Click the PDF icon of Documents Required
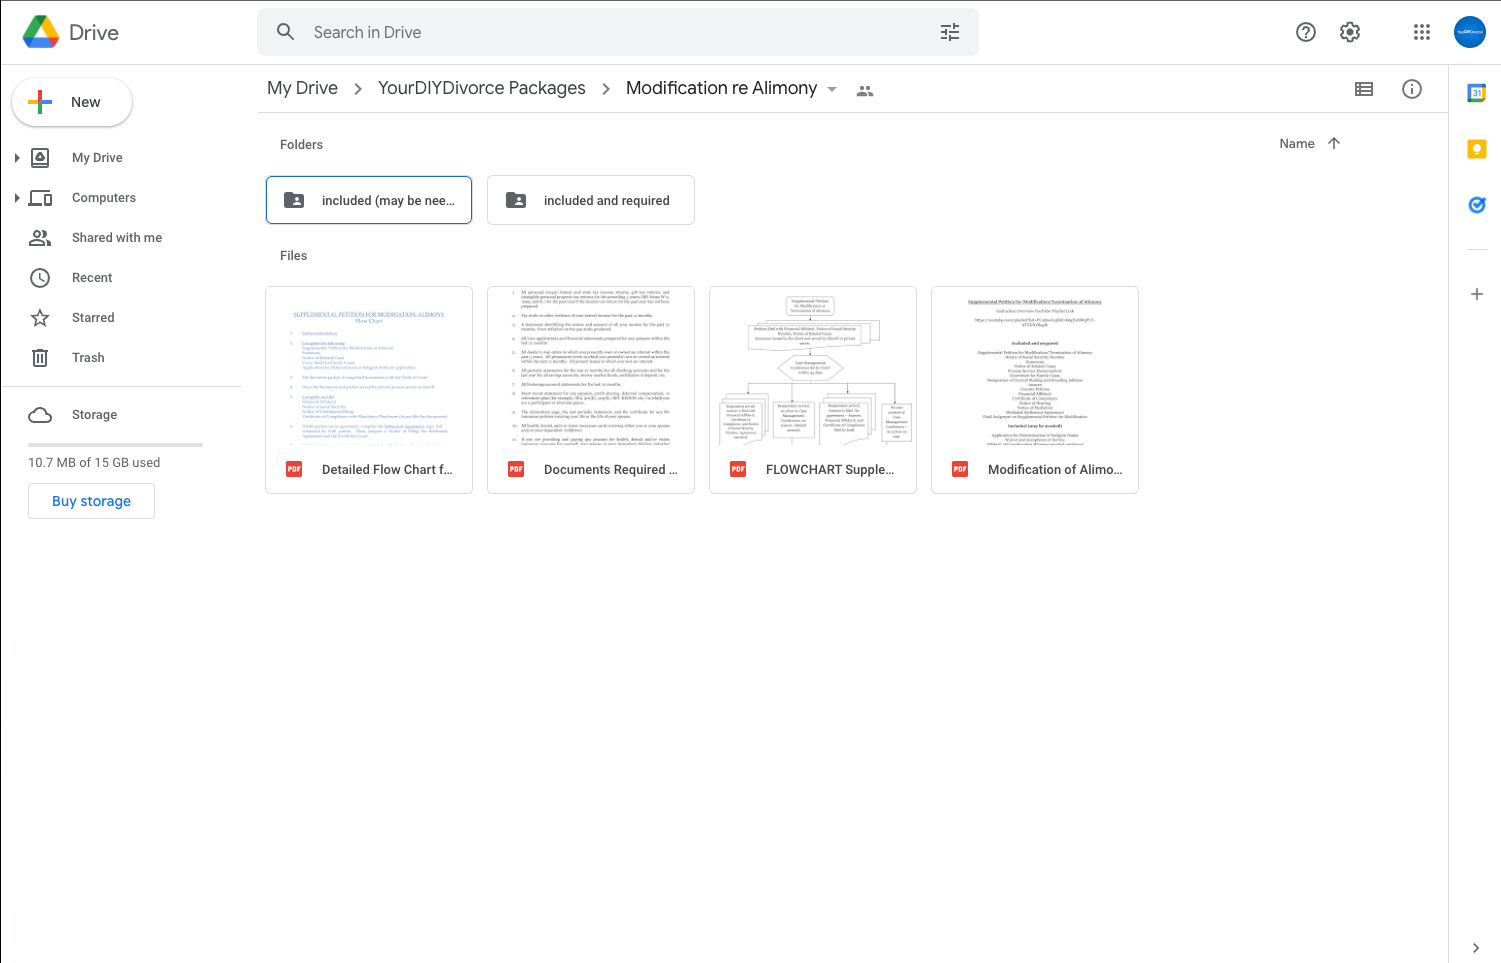 click(516, 469)
